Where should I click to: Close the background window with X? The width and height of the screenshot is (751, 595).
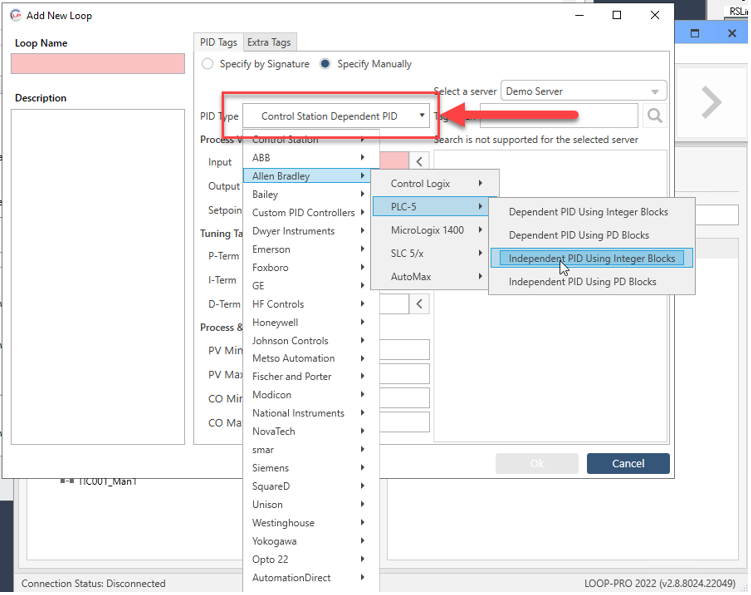(x=731, y=33)
